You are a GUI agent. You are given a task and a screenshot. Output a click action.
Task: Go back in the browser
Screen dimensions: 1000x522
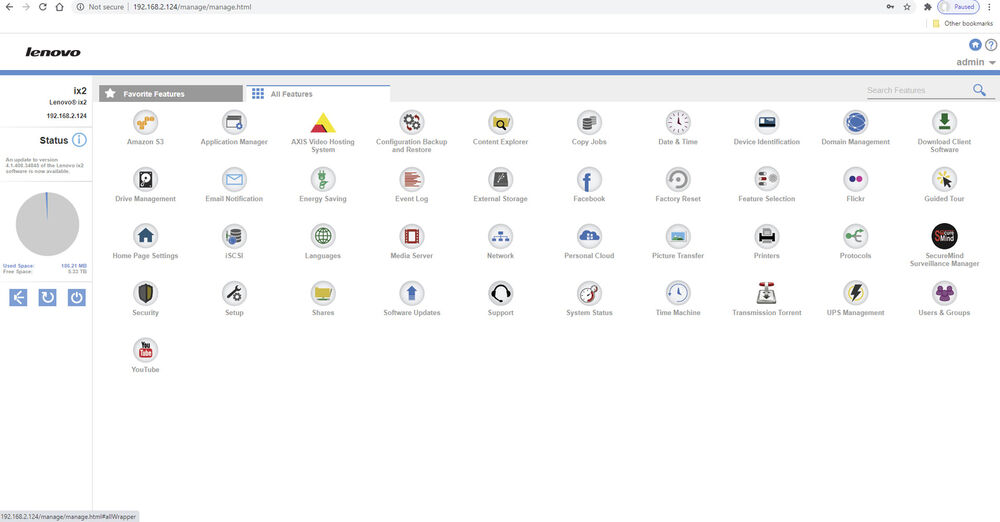point(9,7)
